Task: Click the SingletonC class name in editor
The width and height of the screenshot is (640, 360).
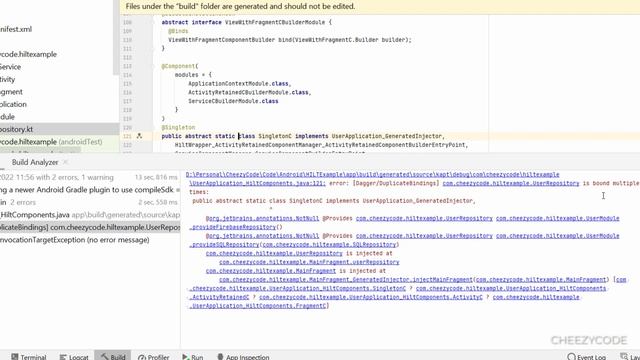Action: pos(275,136)
